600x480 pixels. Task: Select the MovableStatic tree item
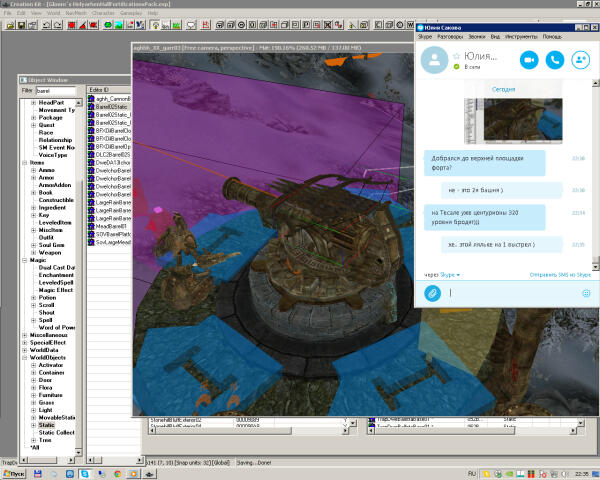pyautogui.click(x=57, y=418)
